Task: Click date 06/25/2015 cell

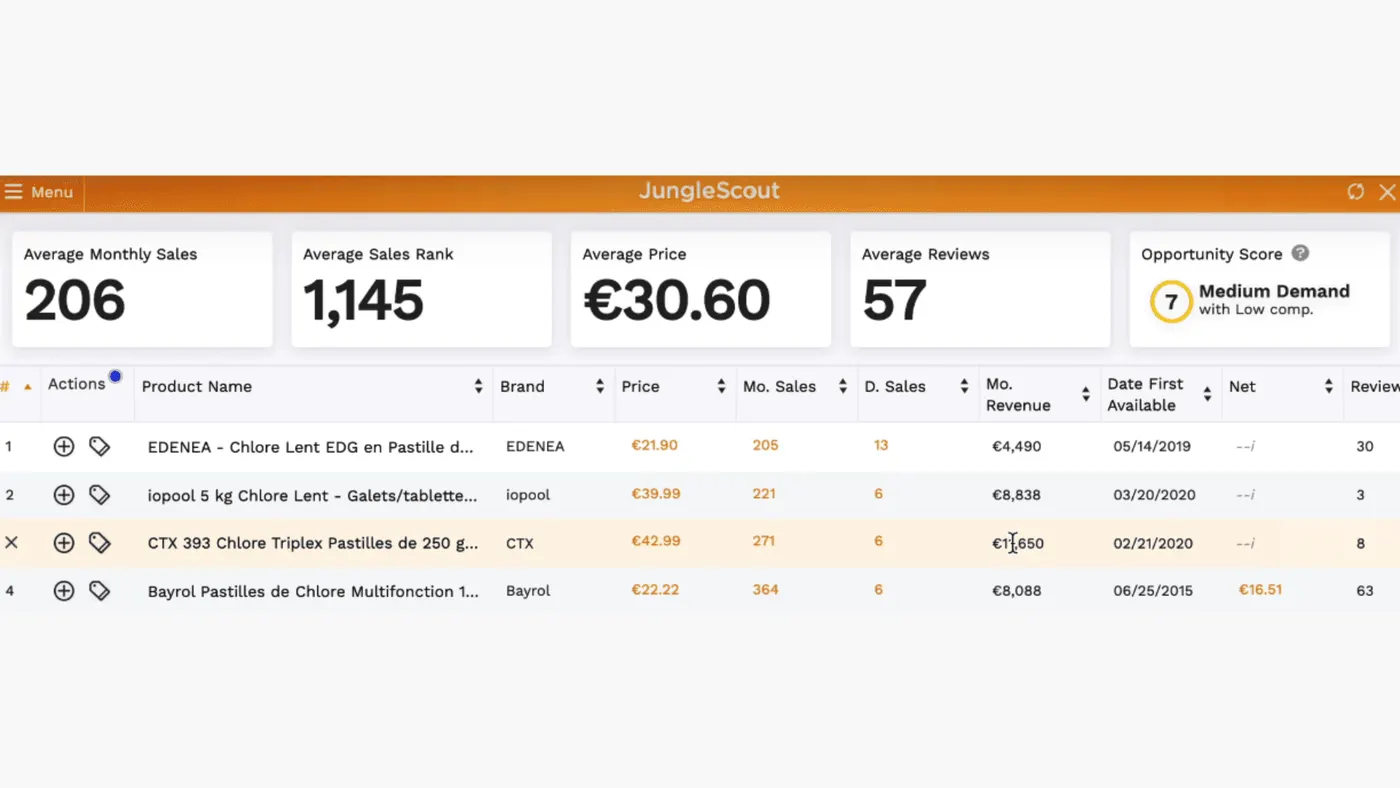Action: [1153, 591]
